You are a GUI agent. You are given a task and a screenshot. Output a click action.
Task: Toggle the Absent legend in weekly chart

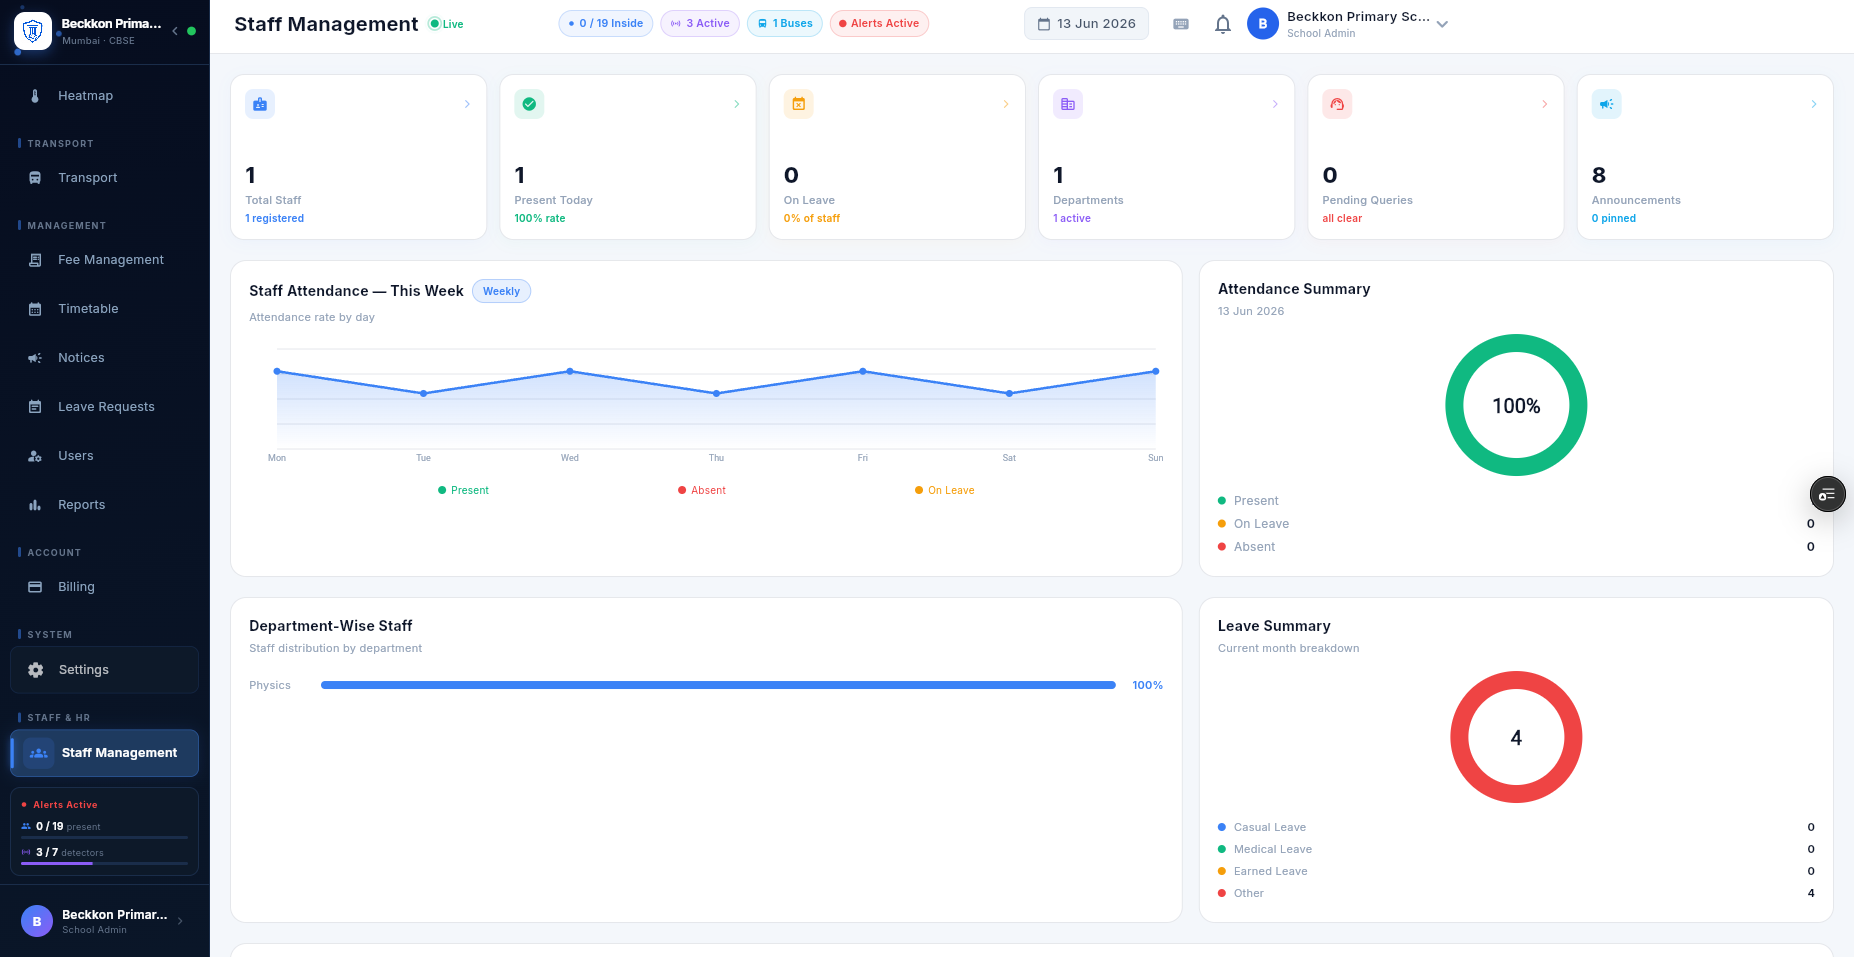(x=702, y=490)
